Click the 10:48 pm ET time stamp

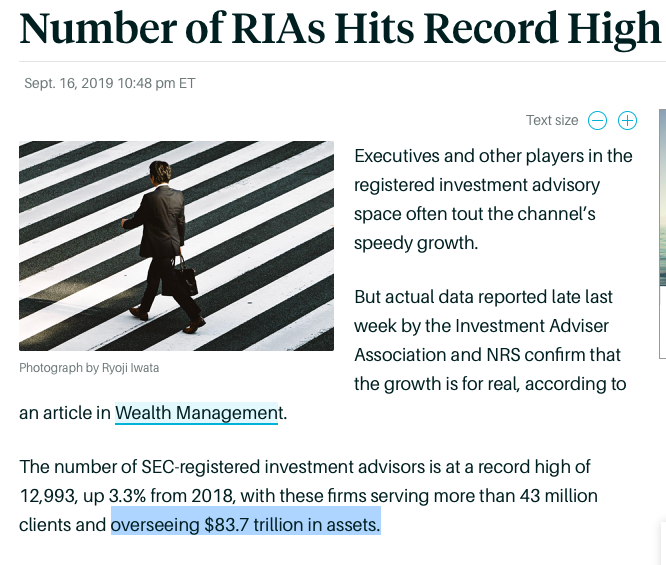click(156, 83)
